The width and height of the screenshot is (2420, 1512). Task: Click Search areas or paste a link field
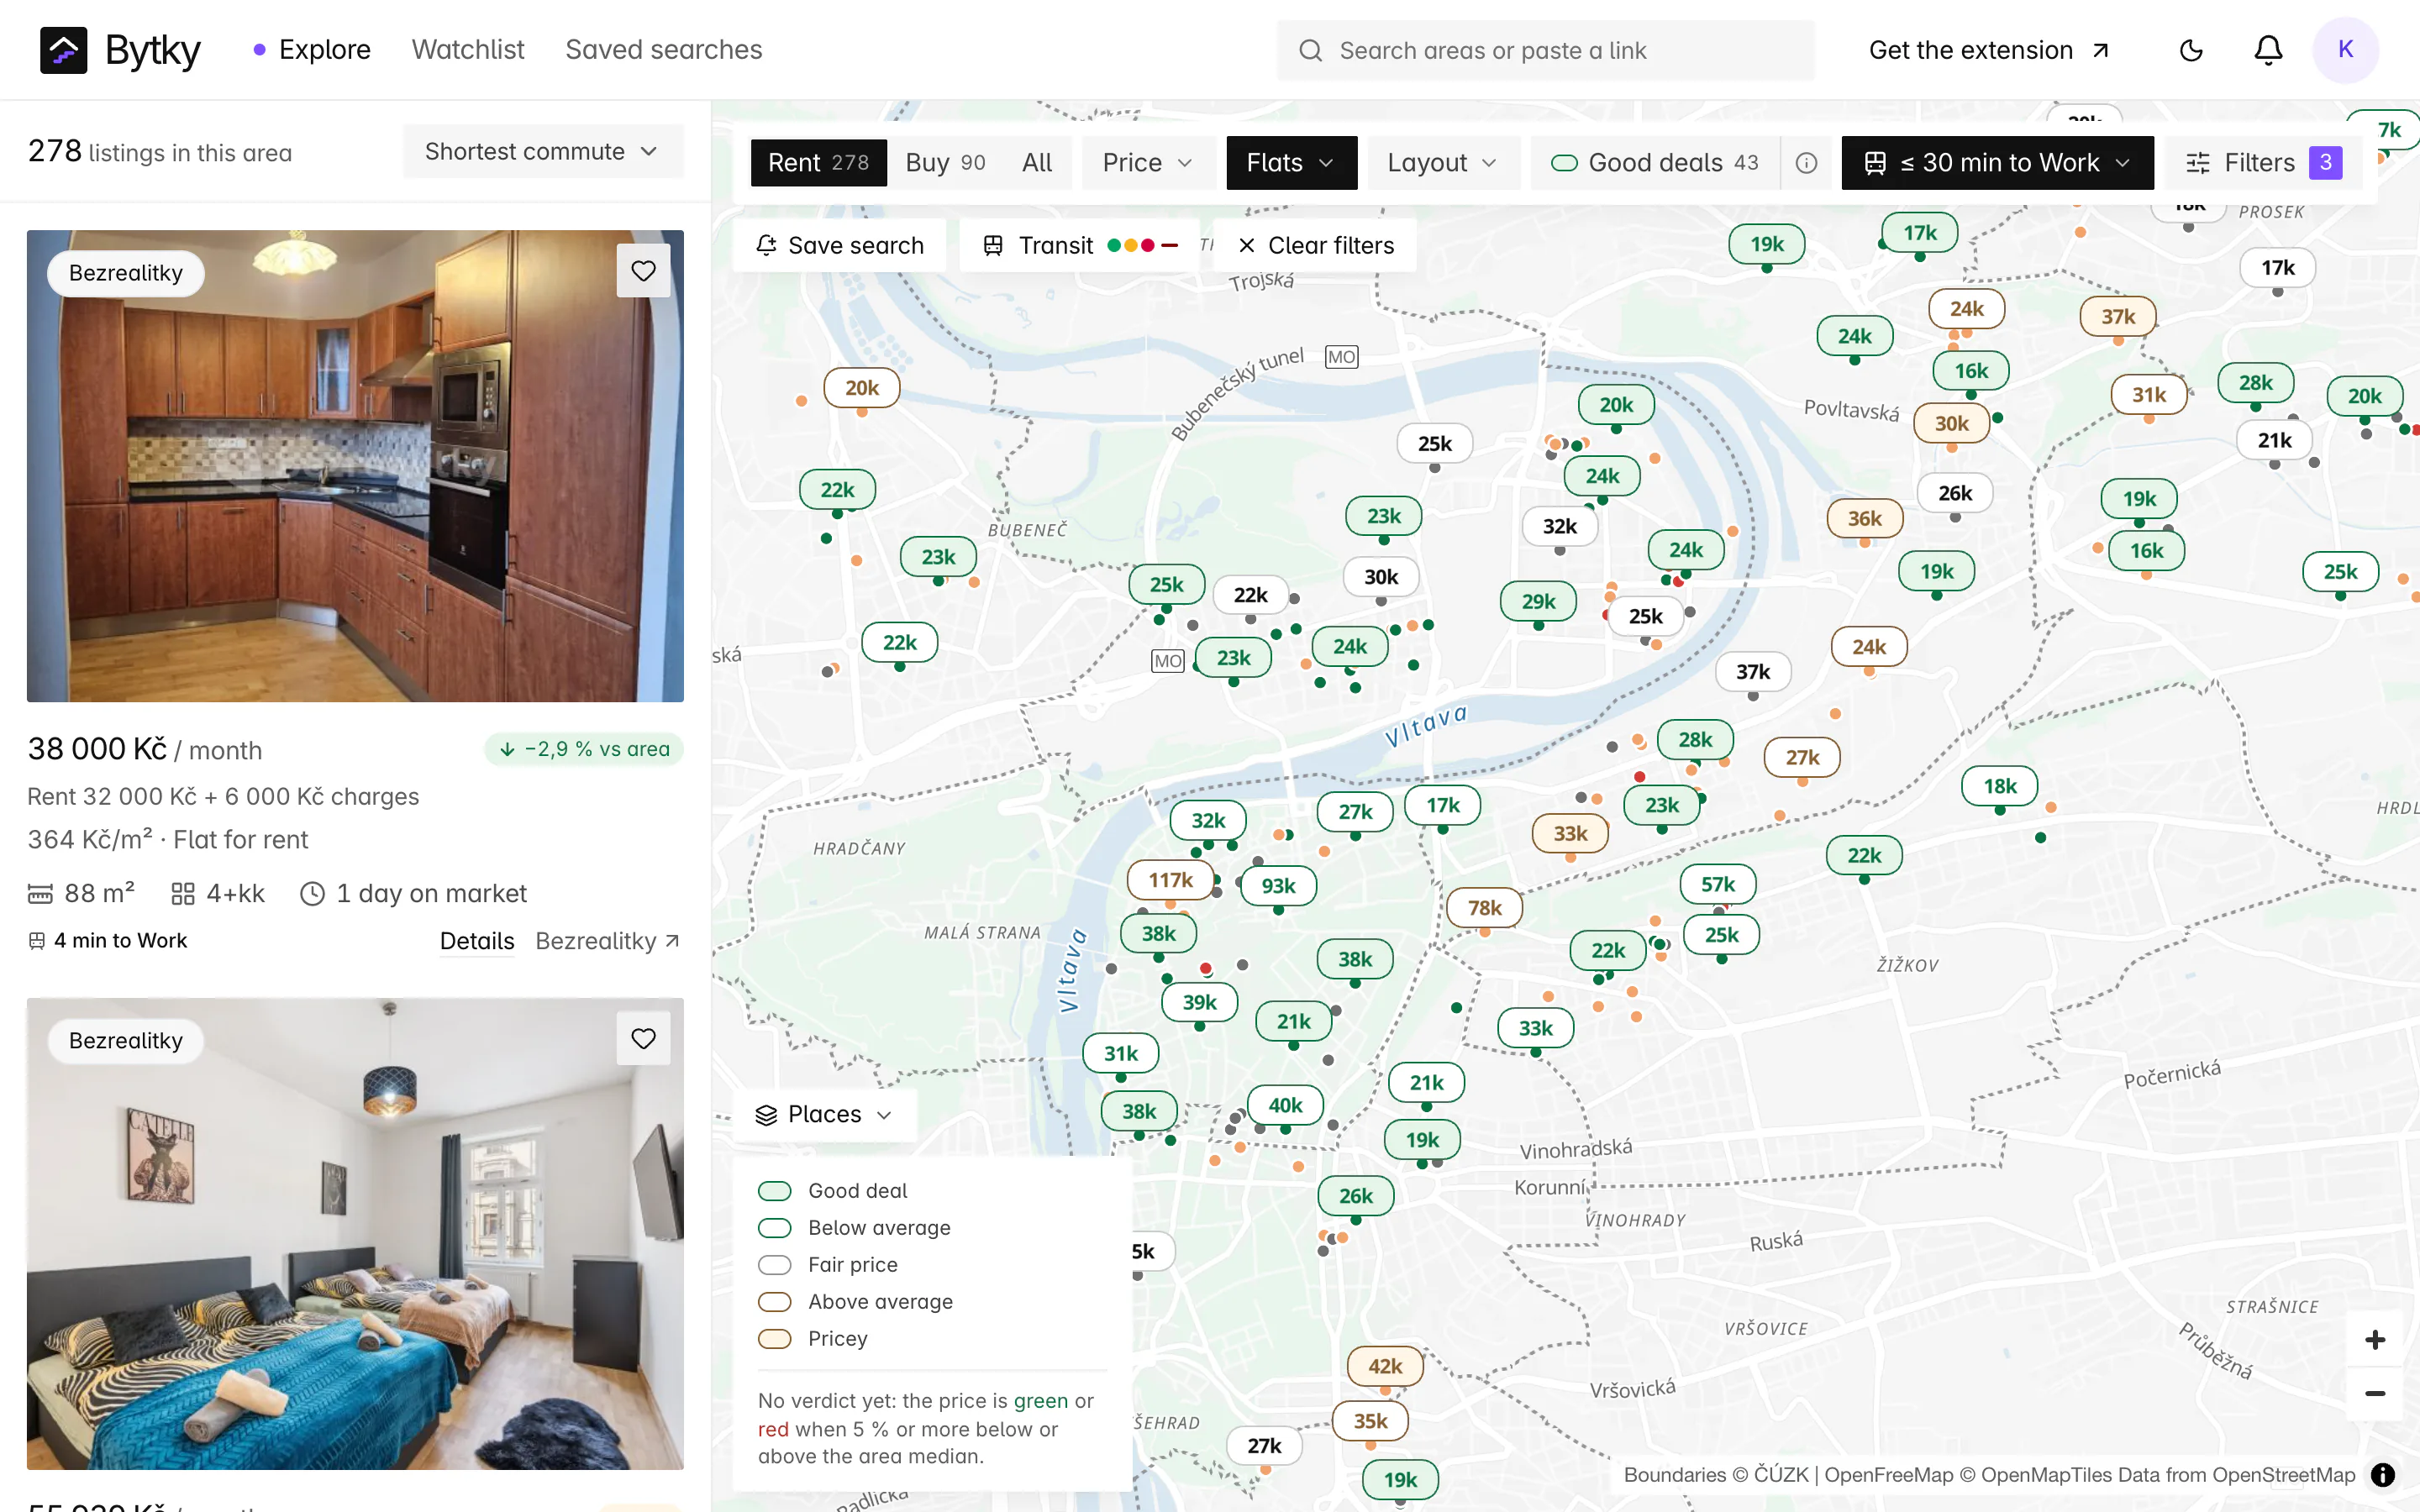coord(1546,50)
